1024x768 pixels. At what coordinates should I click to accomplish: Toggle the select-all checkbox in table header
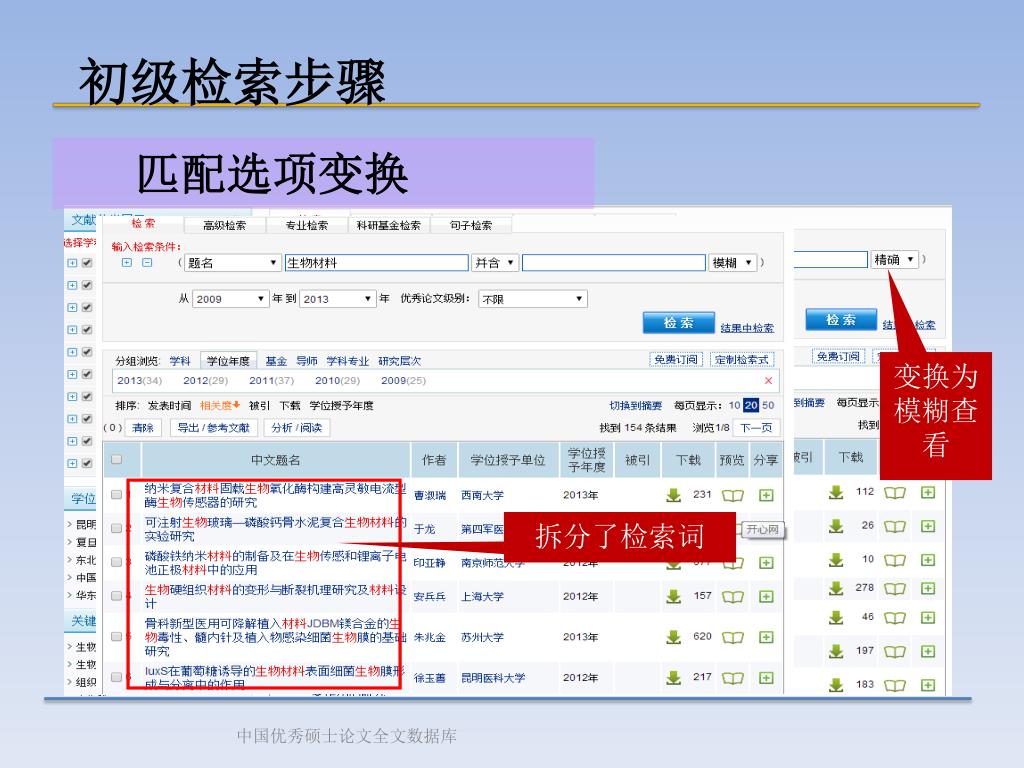116,459
